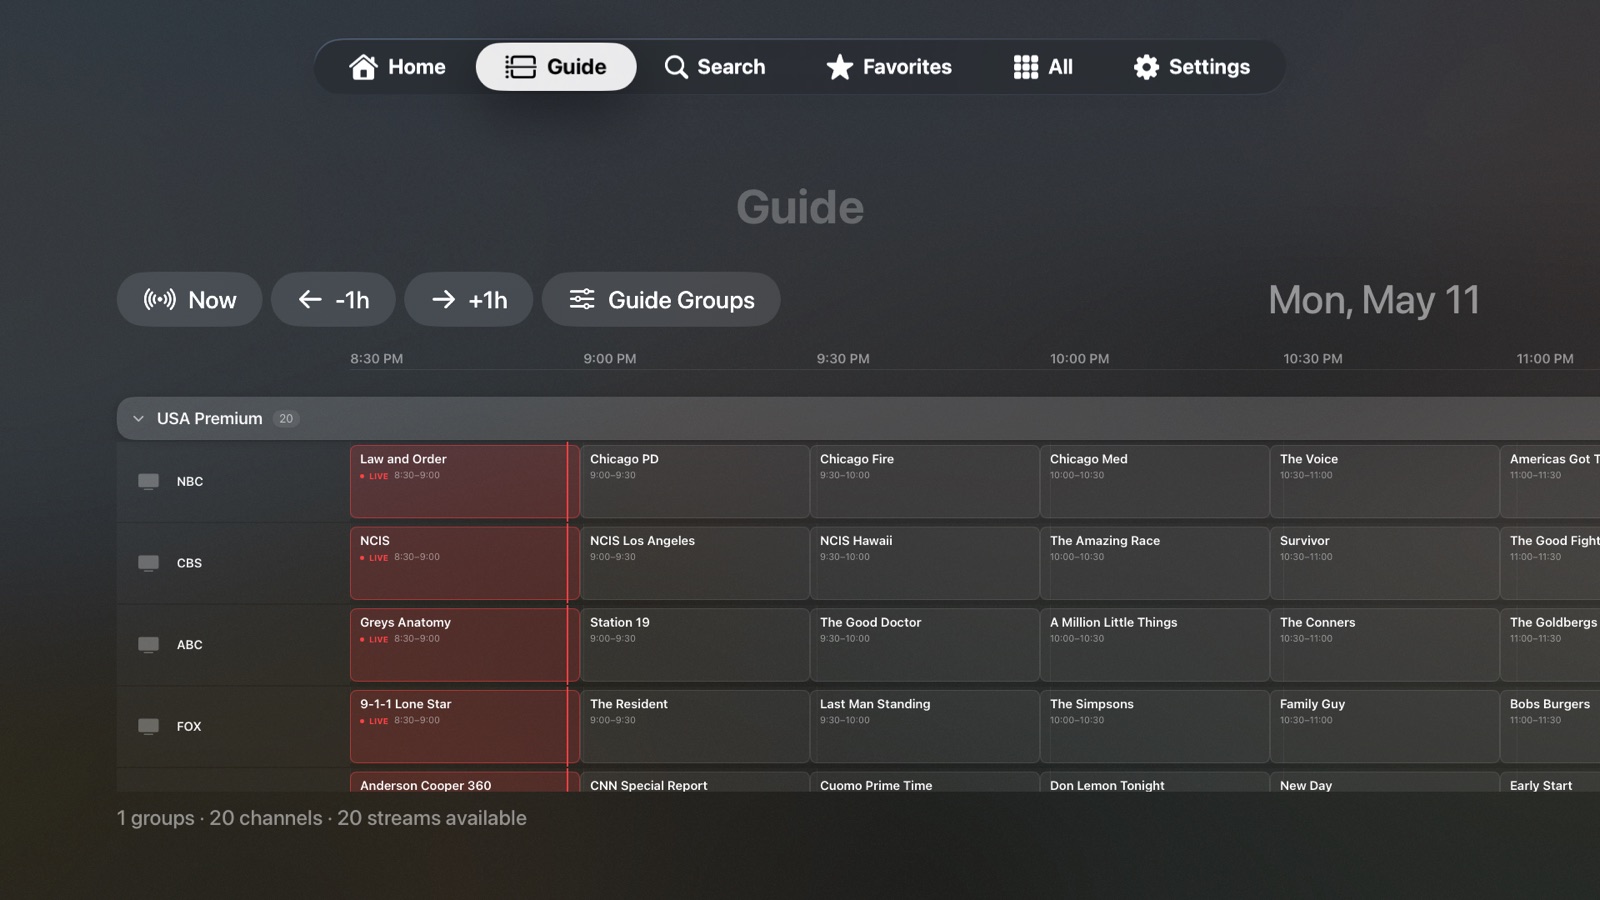Select the Chicago PD program
1600x900 pixels.
point(695,482)
